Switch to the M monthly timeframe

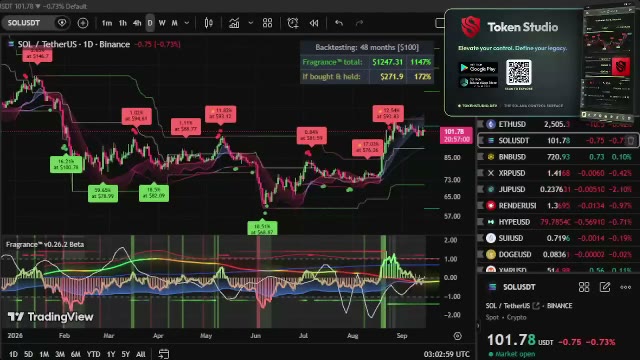tap(175, 23)
